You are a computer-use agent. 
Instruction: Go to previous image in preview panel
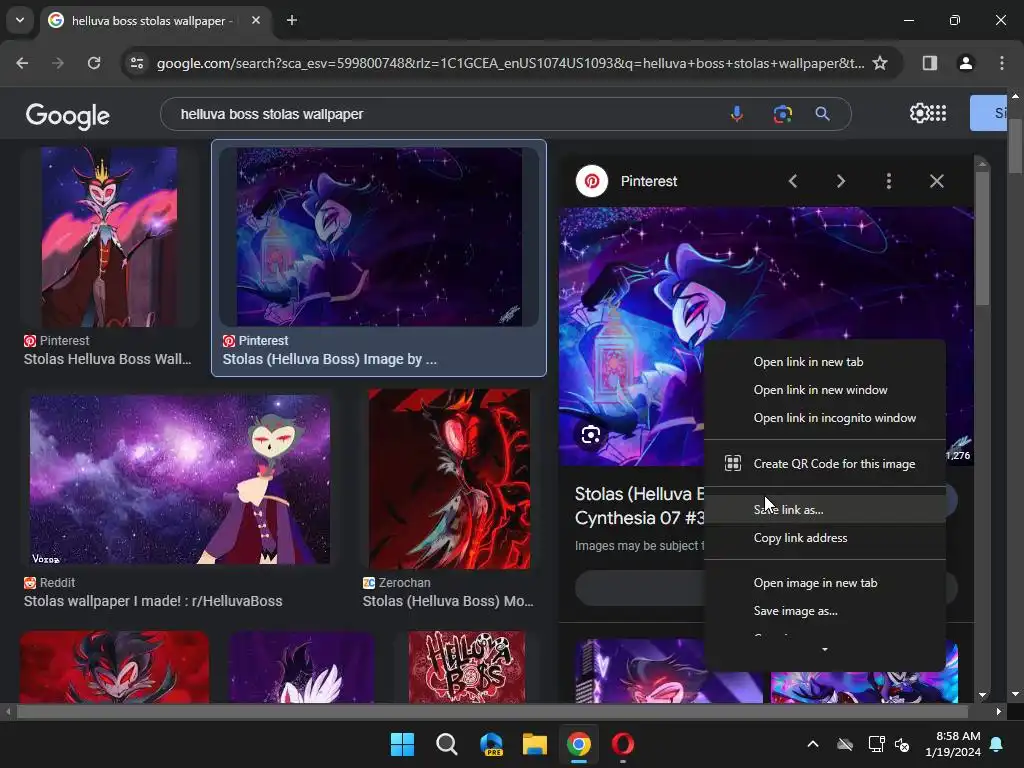point(793,181)
